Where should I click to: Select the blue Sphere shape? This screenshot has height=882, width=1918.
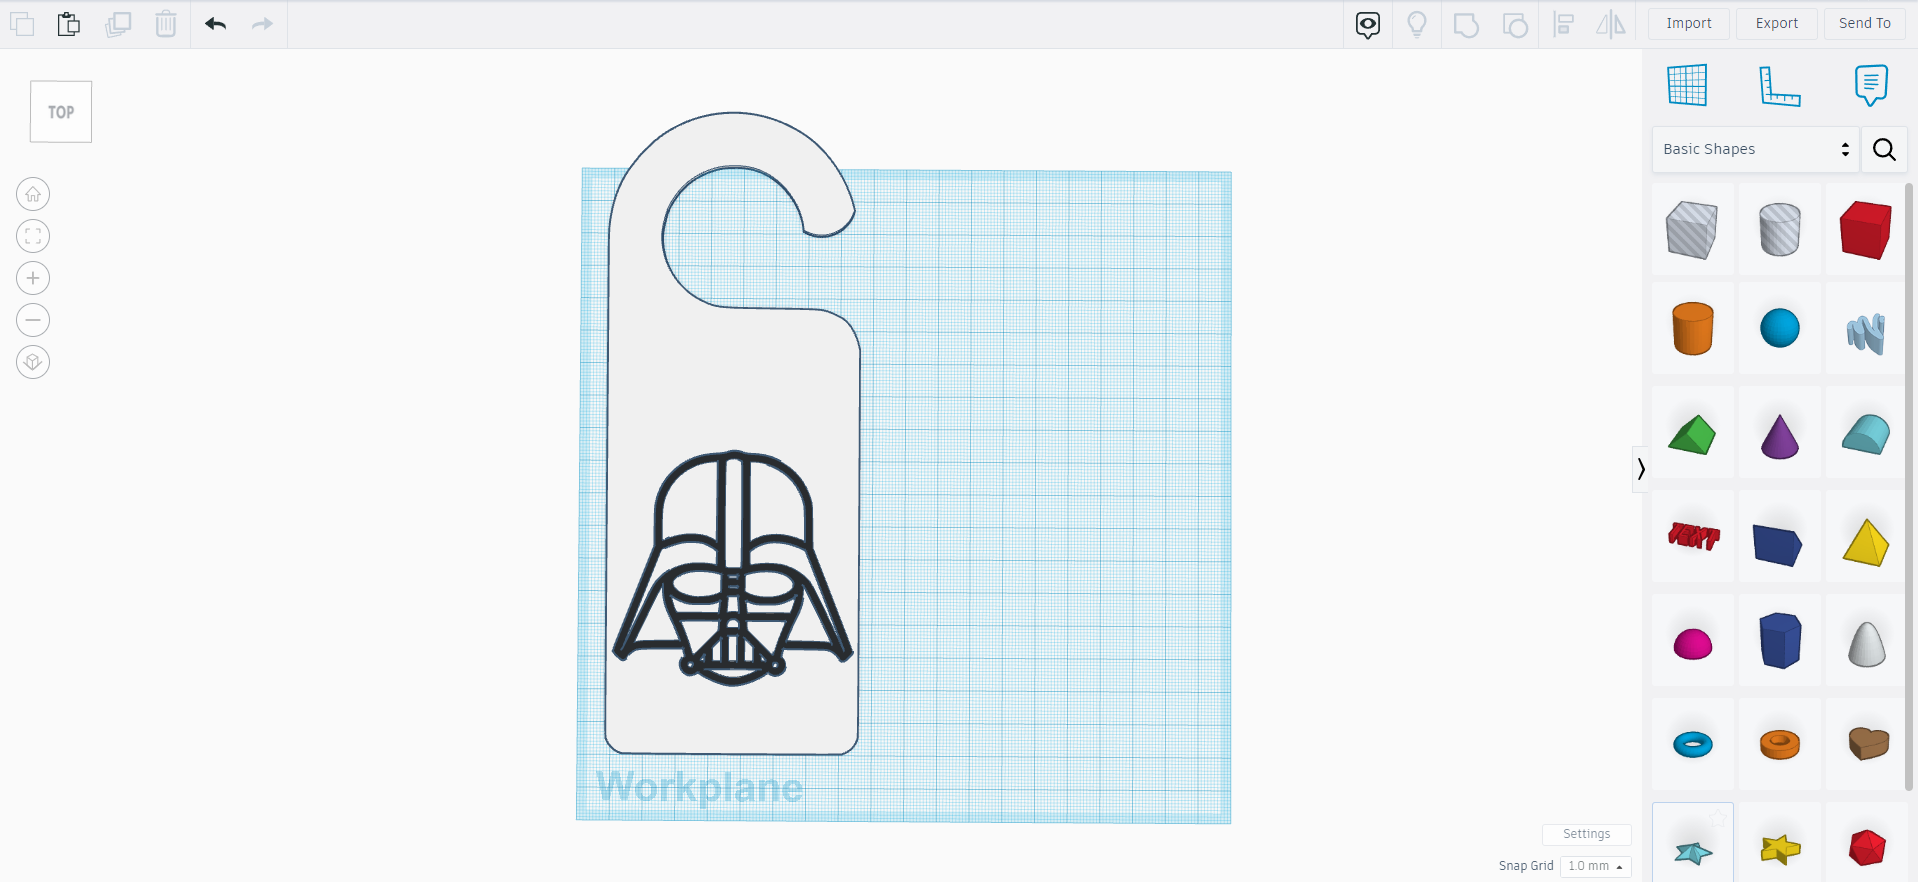click(1779, 328)
